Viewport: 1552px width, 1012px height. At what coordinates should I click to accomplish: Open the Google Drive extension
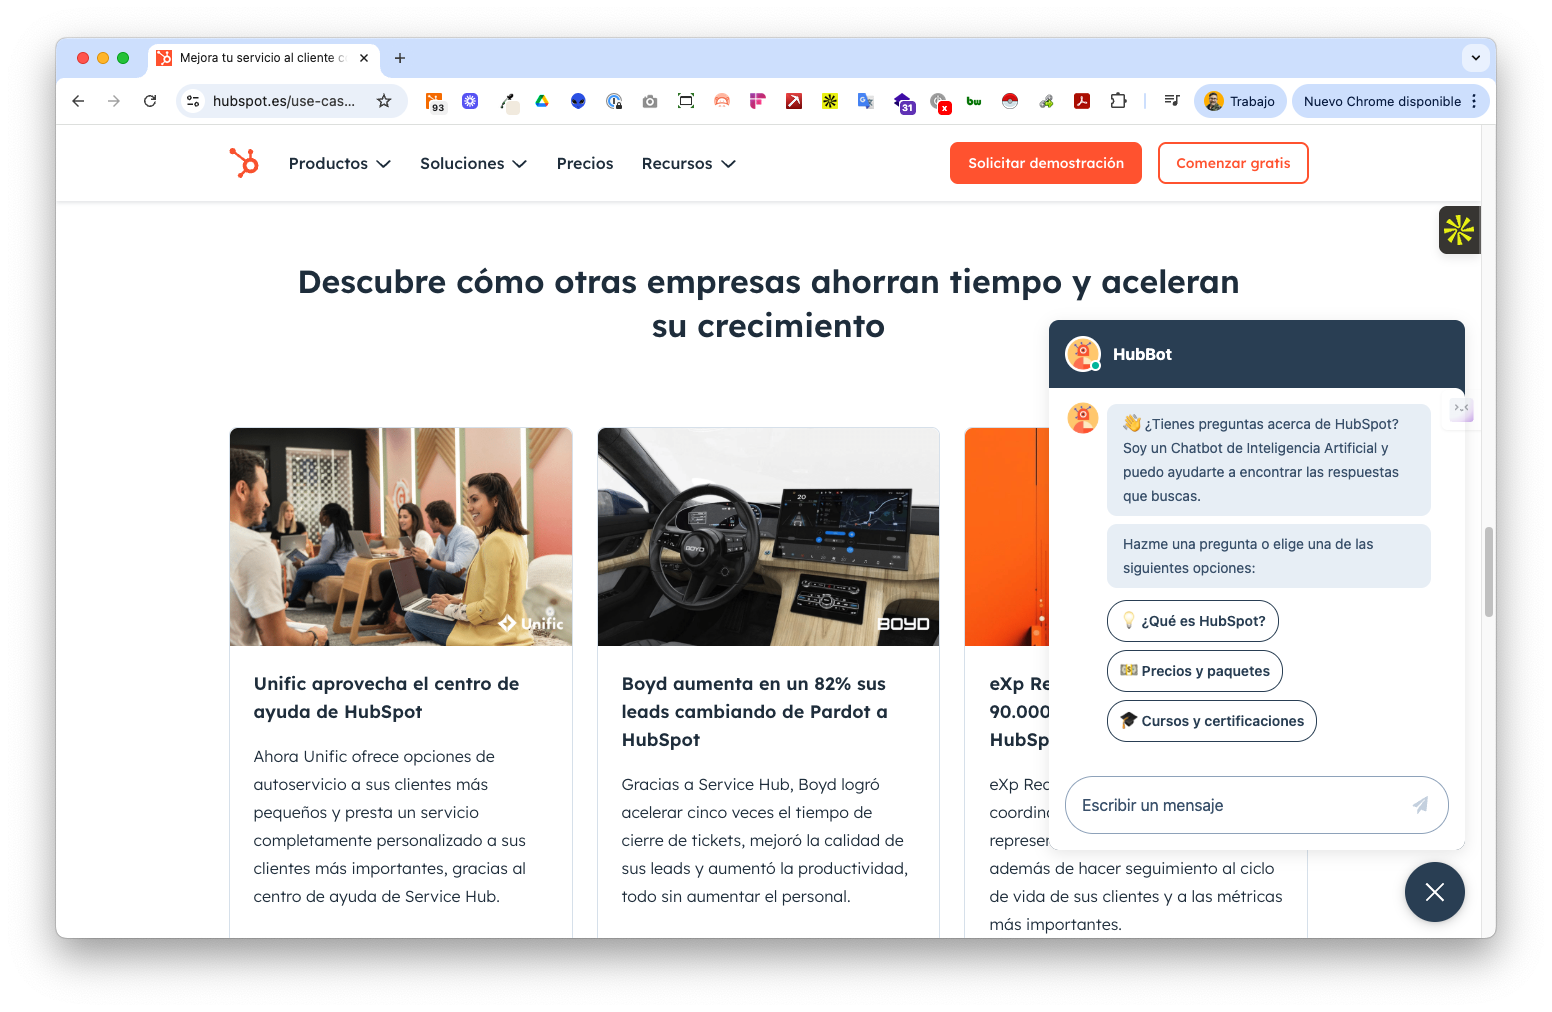542,101
